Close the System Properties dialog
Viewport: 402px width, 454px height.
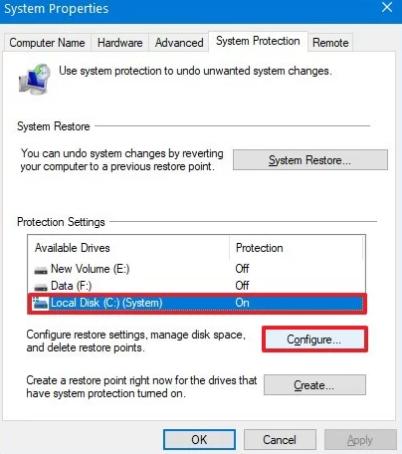[387, 7]
